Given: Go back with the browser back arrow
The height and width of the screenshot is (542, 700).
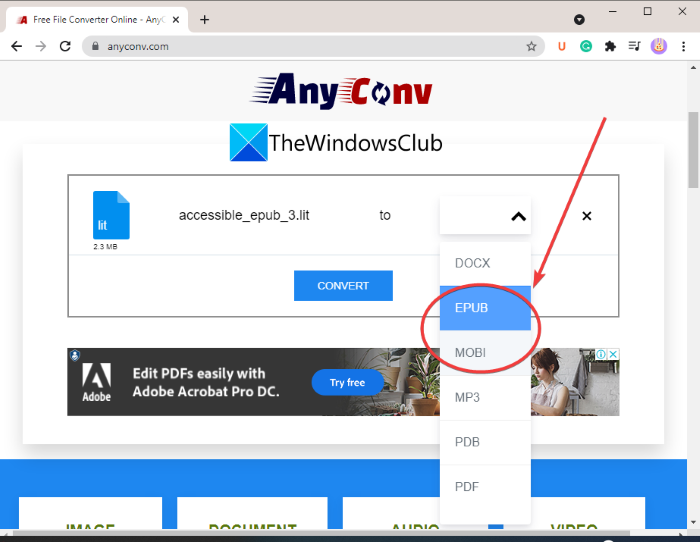Looking at the screenshot, I should coord(17,46).
